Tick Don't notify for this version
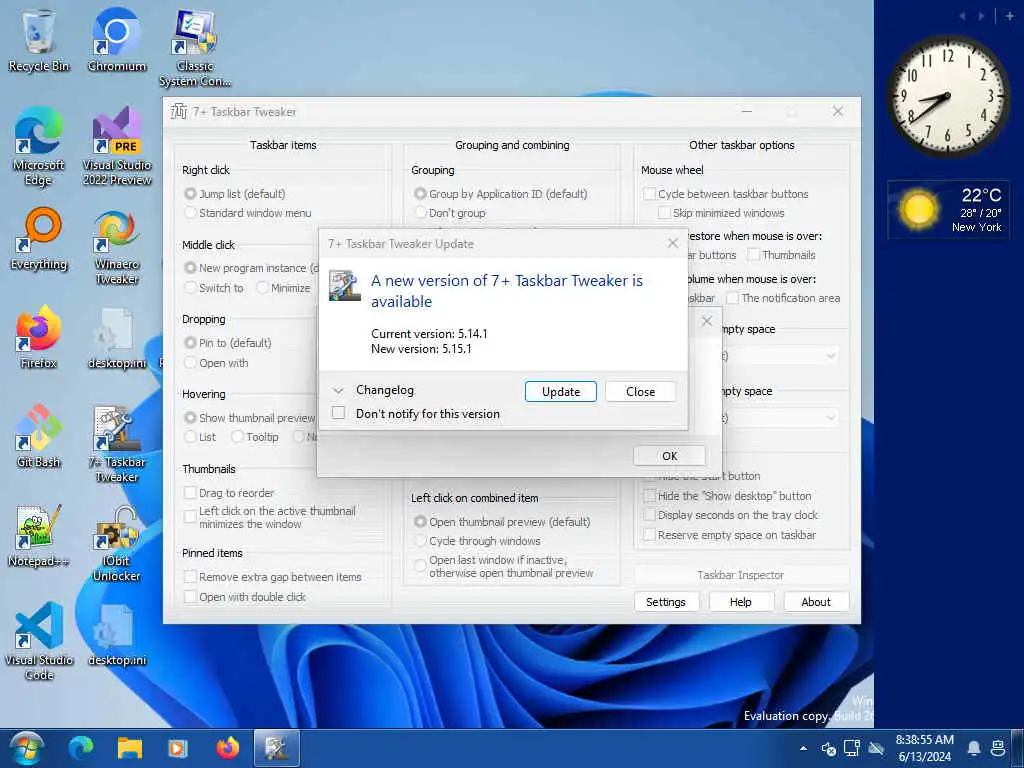This screenshot has height=768, width=1024. point(338,413)
